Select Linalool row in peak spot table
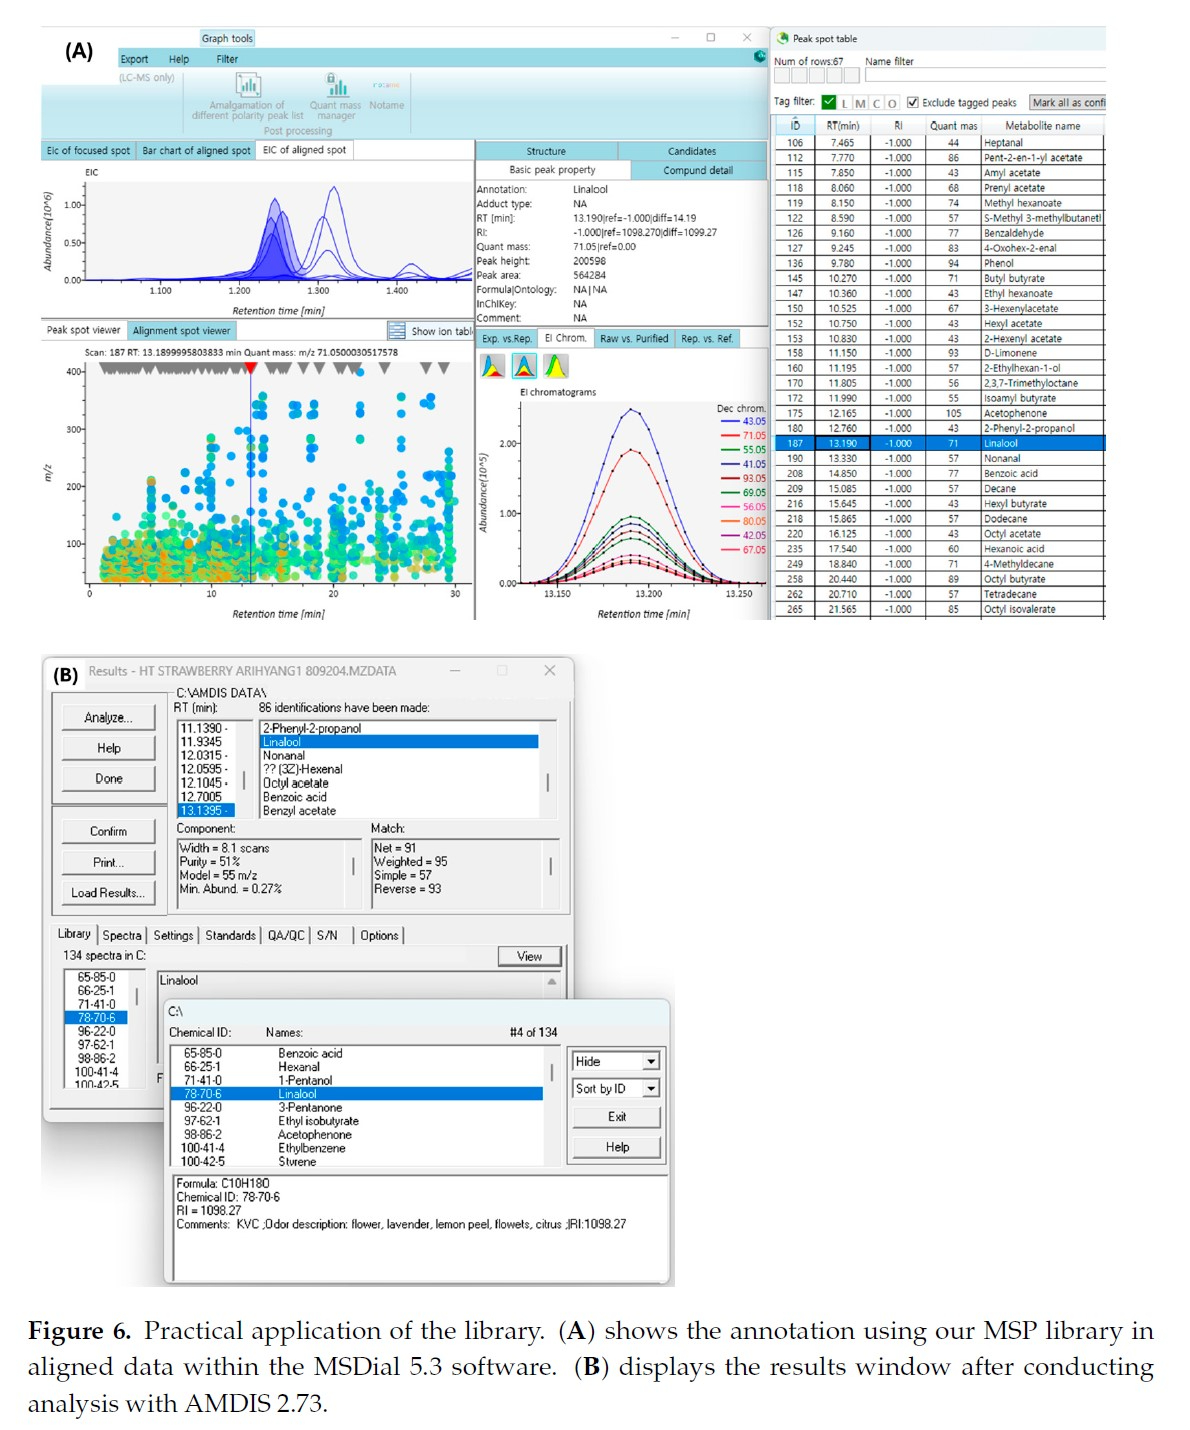 940,443
